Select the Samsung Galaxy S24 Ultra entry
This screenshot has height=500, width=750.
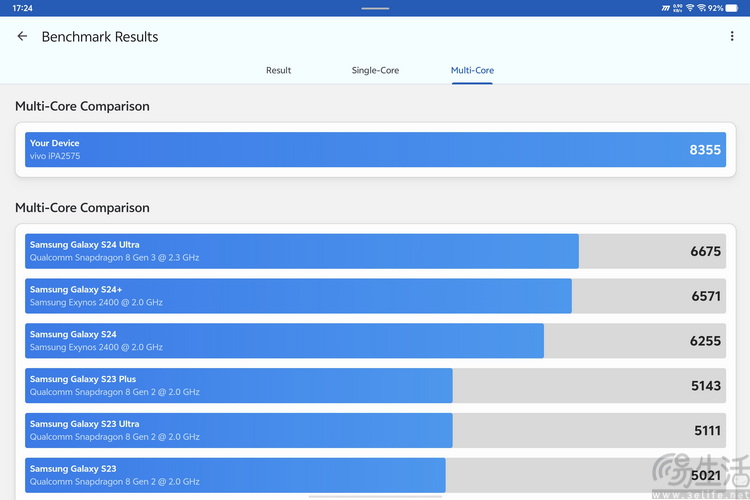(x=375, y=251)
